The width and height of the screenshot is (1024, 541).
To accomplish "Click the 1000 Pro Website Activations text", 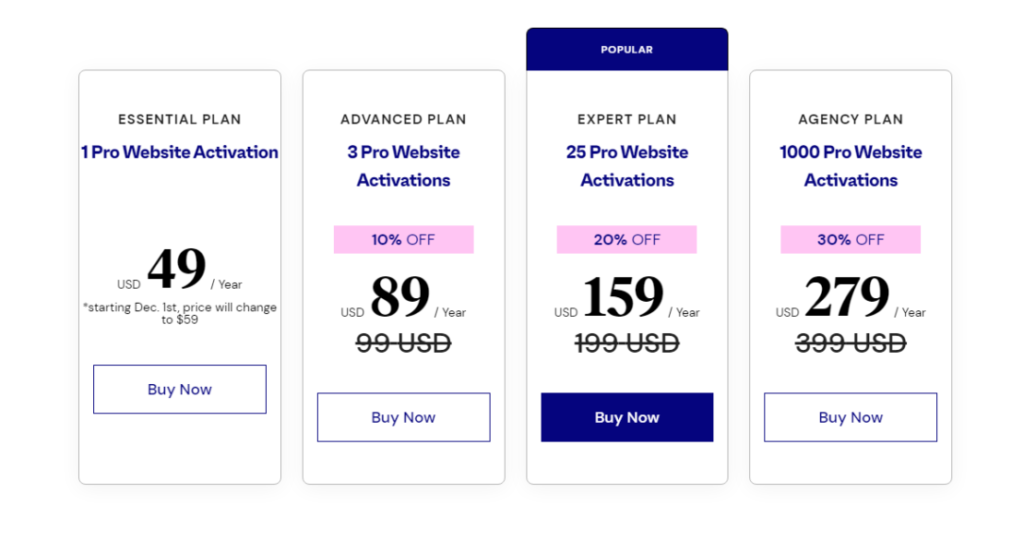I will 850,166.
